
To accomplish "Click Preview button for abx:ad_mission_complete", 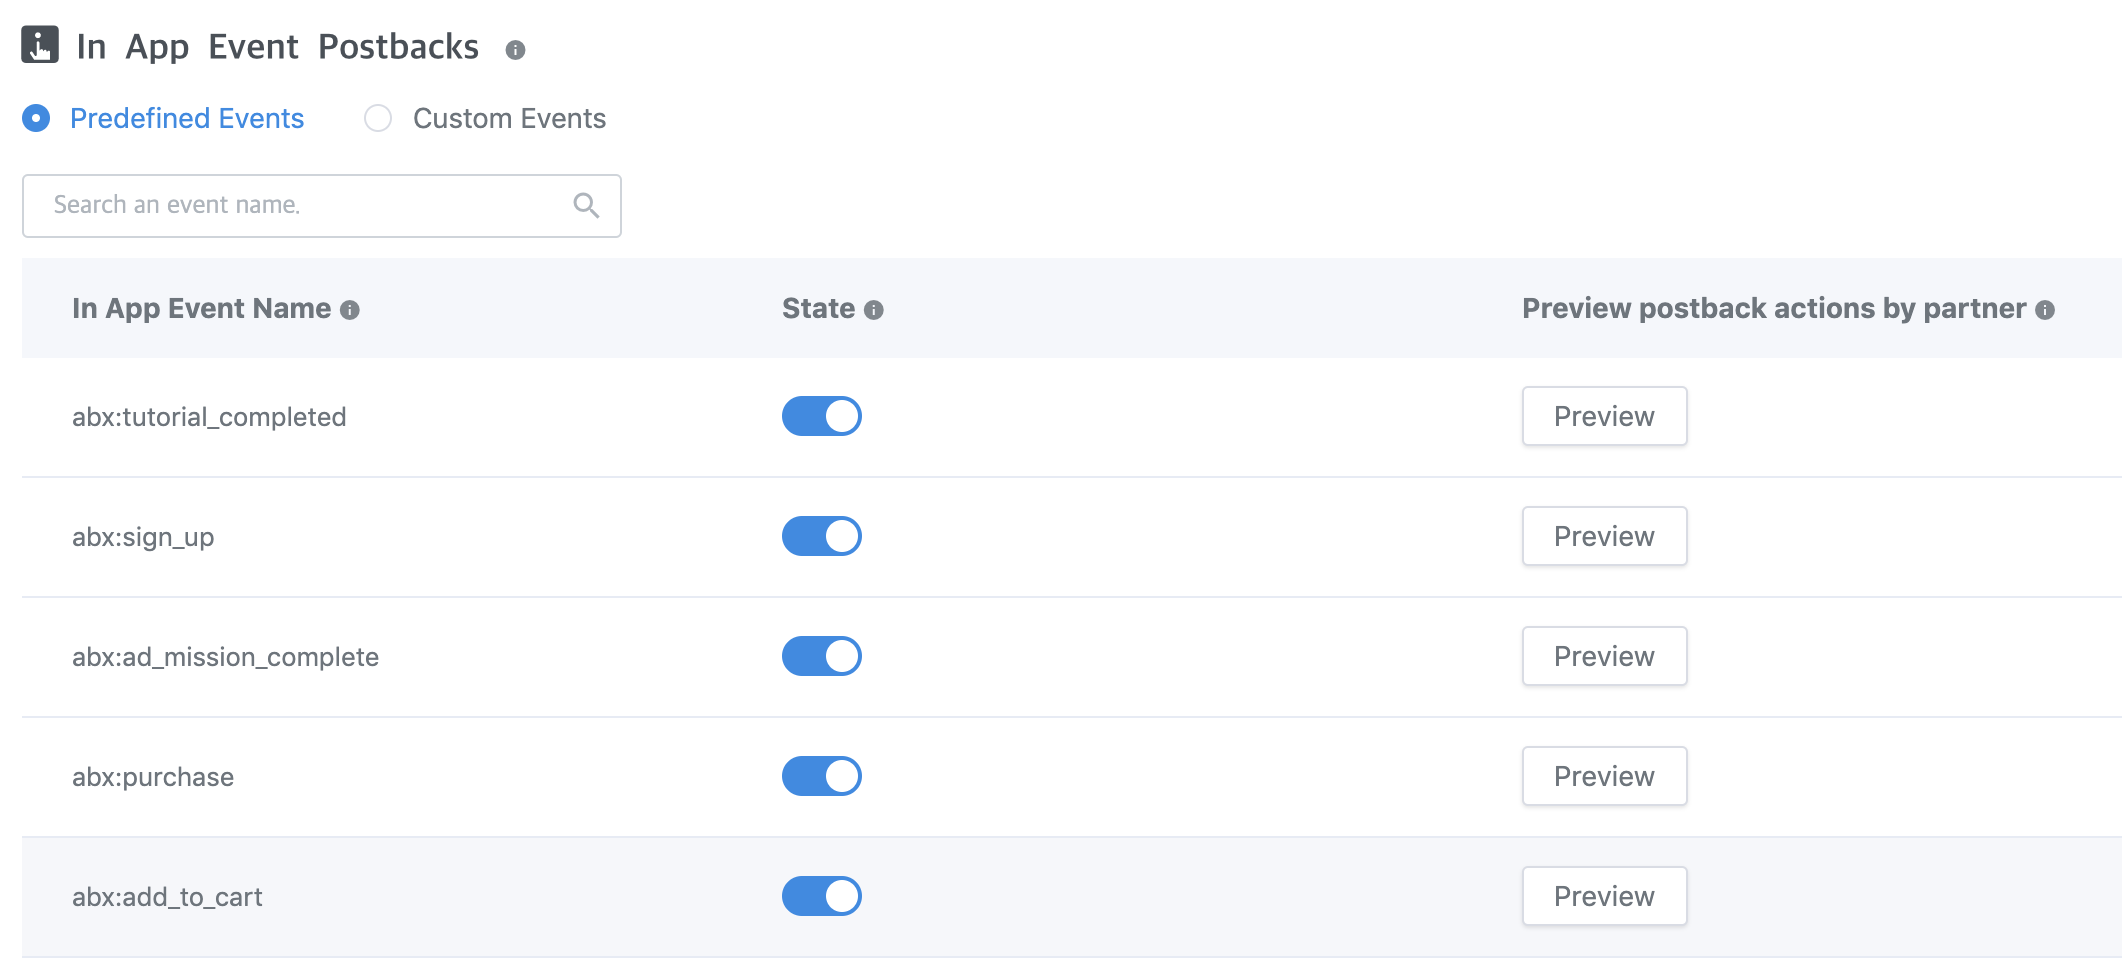I will [1603, 656].
